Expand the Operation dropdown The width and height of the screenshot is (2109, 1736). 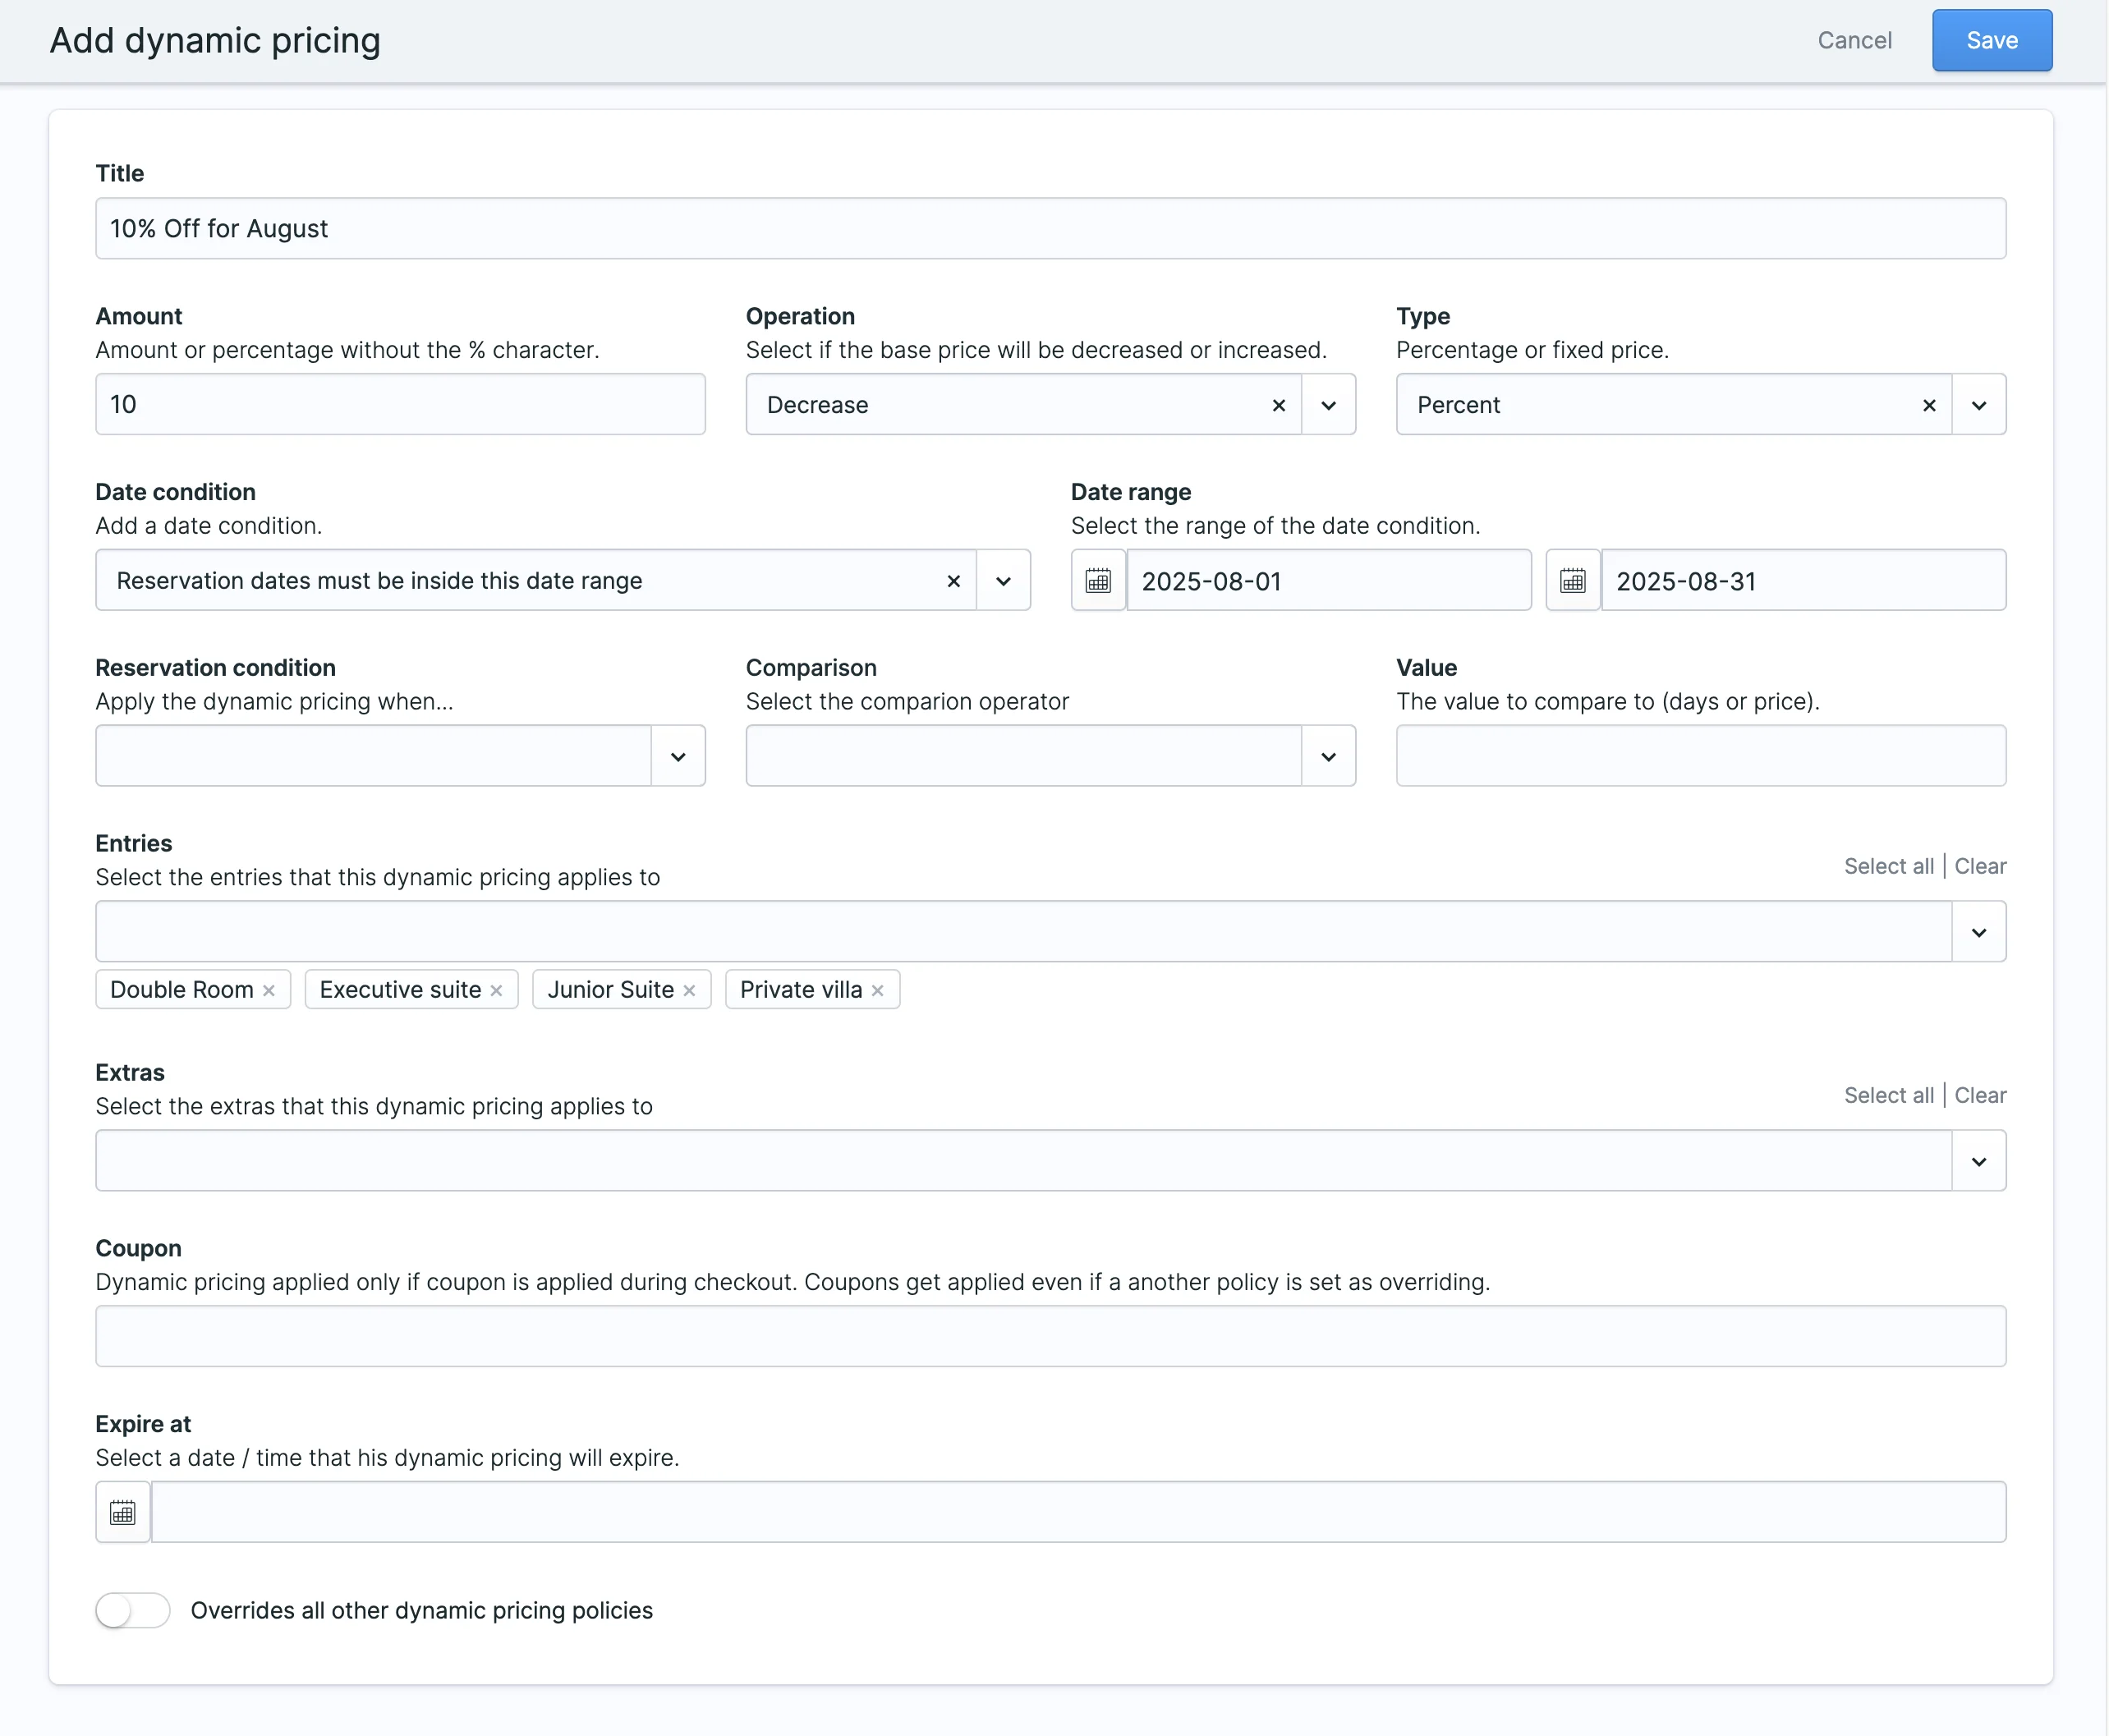[1328, 405]
